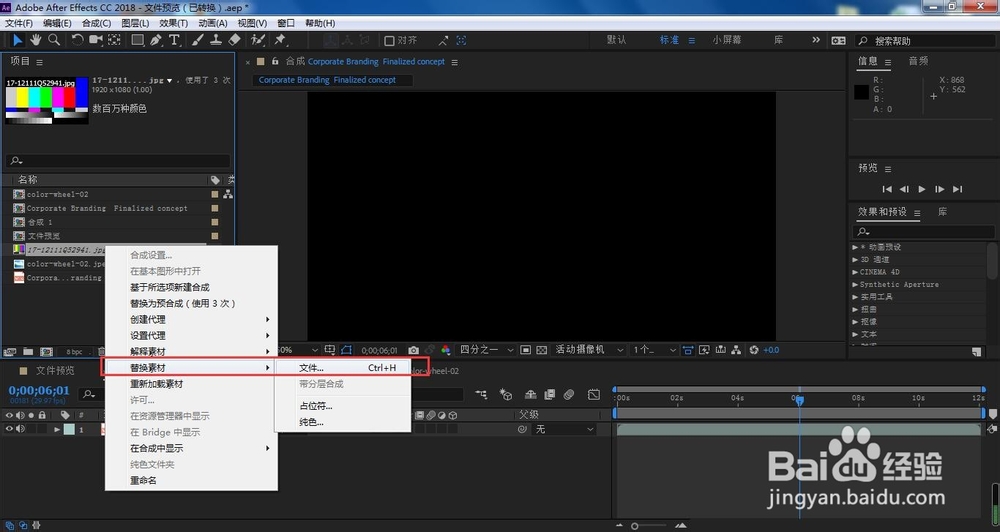The width and height of the screenshot is (1000, 532).
Task: Expand layer 1 properties triangle
Action: 57,429
